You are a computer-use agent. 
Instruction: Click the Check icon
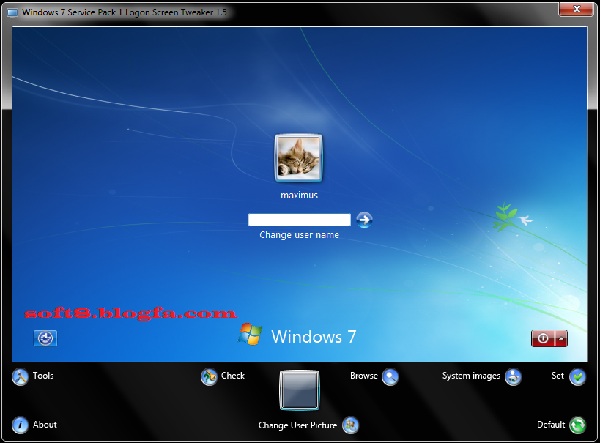pos(209,377)
